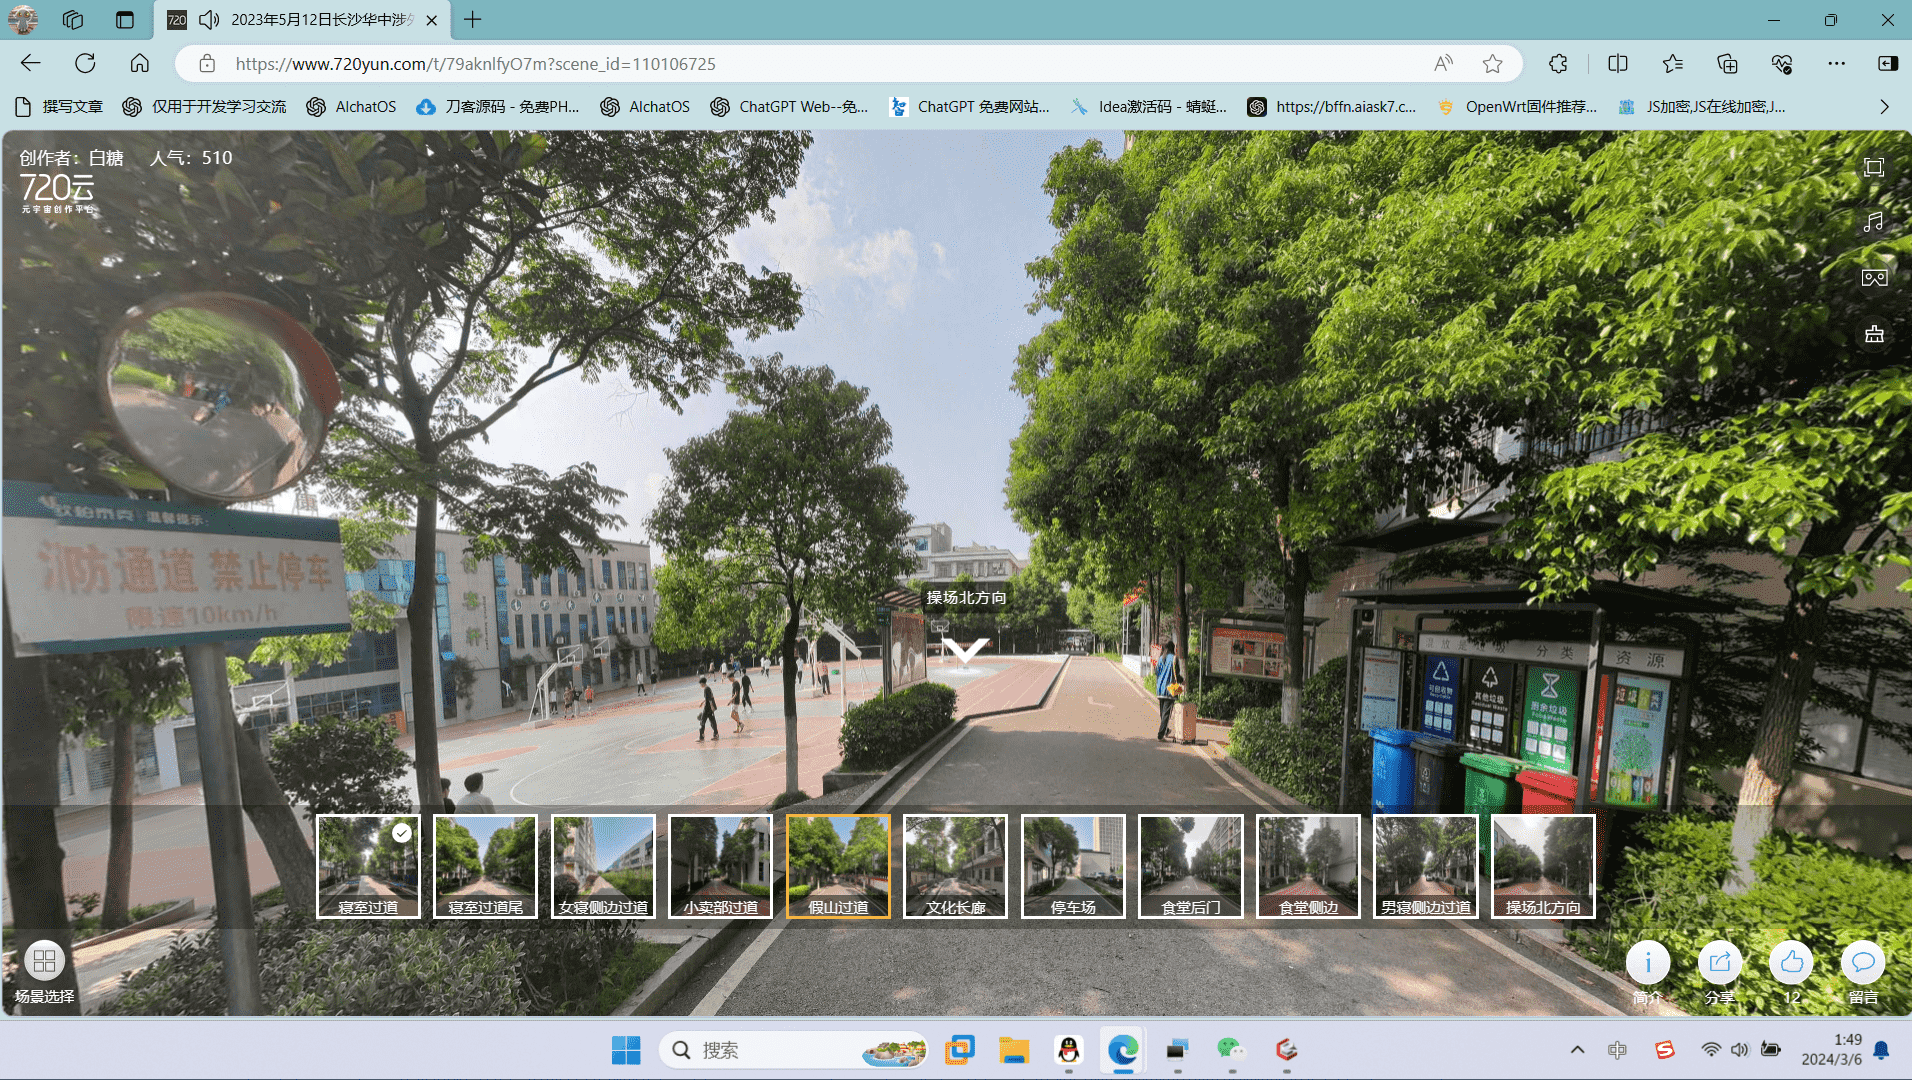The width and height of the screenshot is (1912, 1080).
Task: Toggle the 场景选择 scene selector
Action: tap(44, 962)
